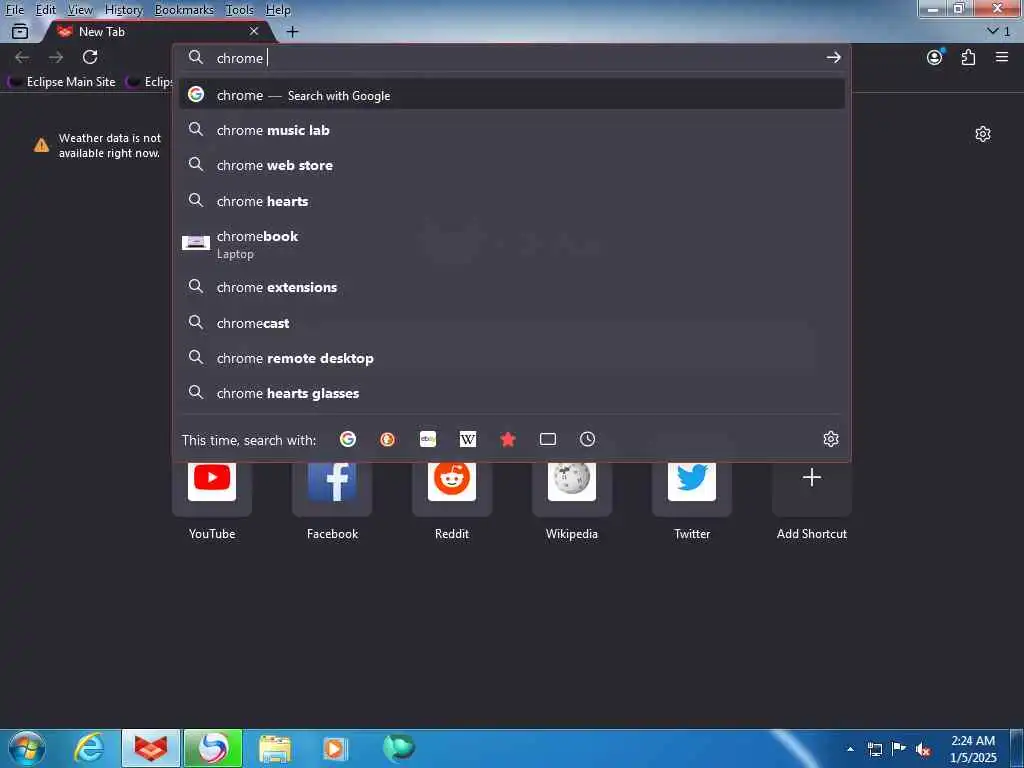Viewport: 1024px width, 768px height.
Task: Launch the media player from taskbar
Action: click(336, 748)
